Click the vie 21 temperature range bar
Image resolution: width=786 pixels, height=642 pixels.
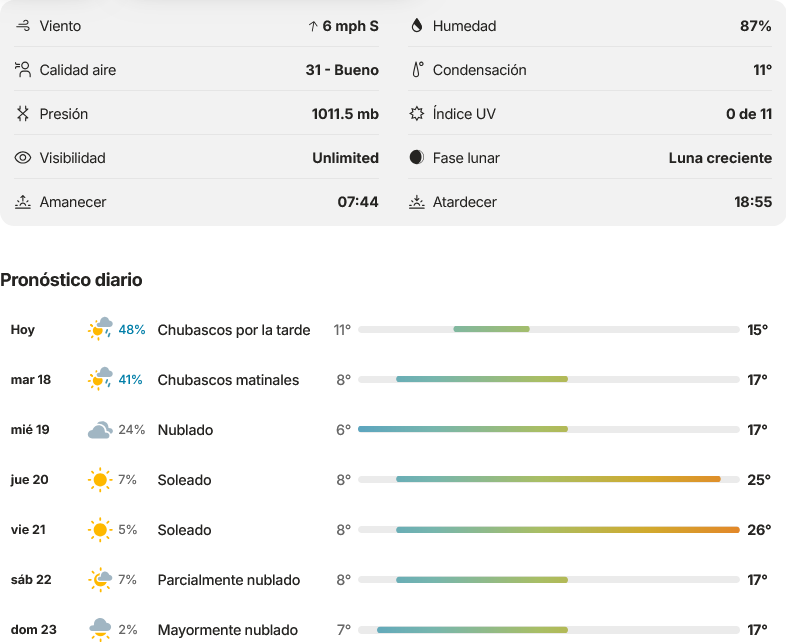tap(549, 530)
